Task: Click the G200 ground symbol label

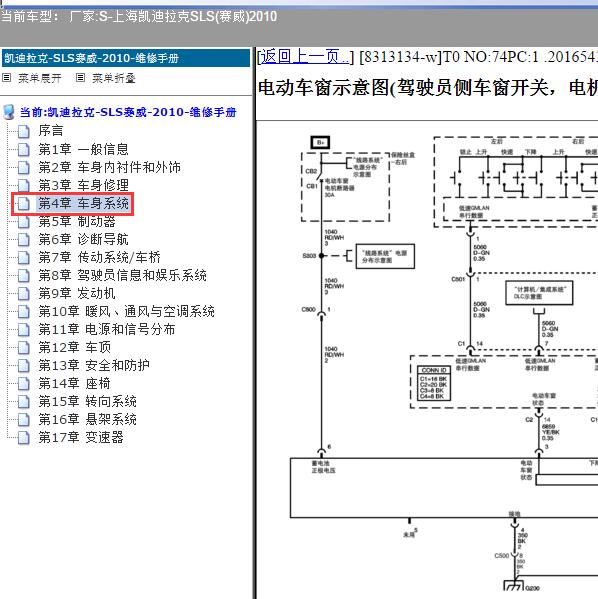Action: [x=533, y=588]
